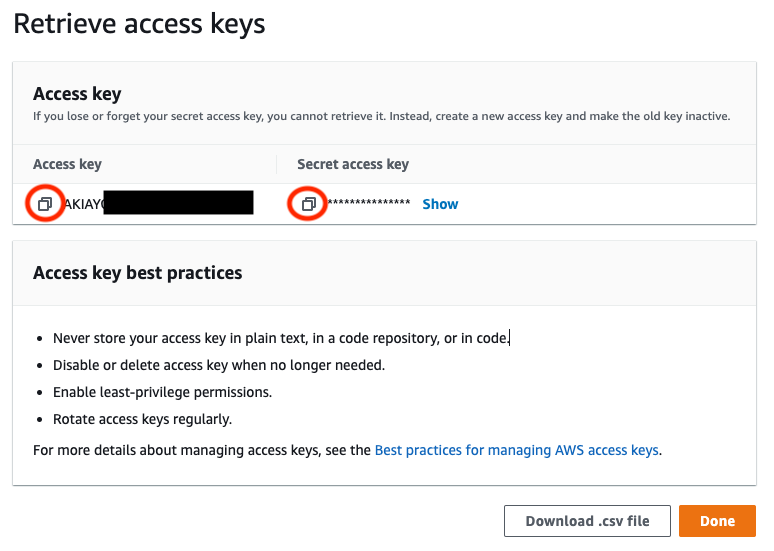Viewport: 774px width, 551px height.
Task: Click the lose or forget secret key notice
Action: tap(382, 116)
